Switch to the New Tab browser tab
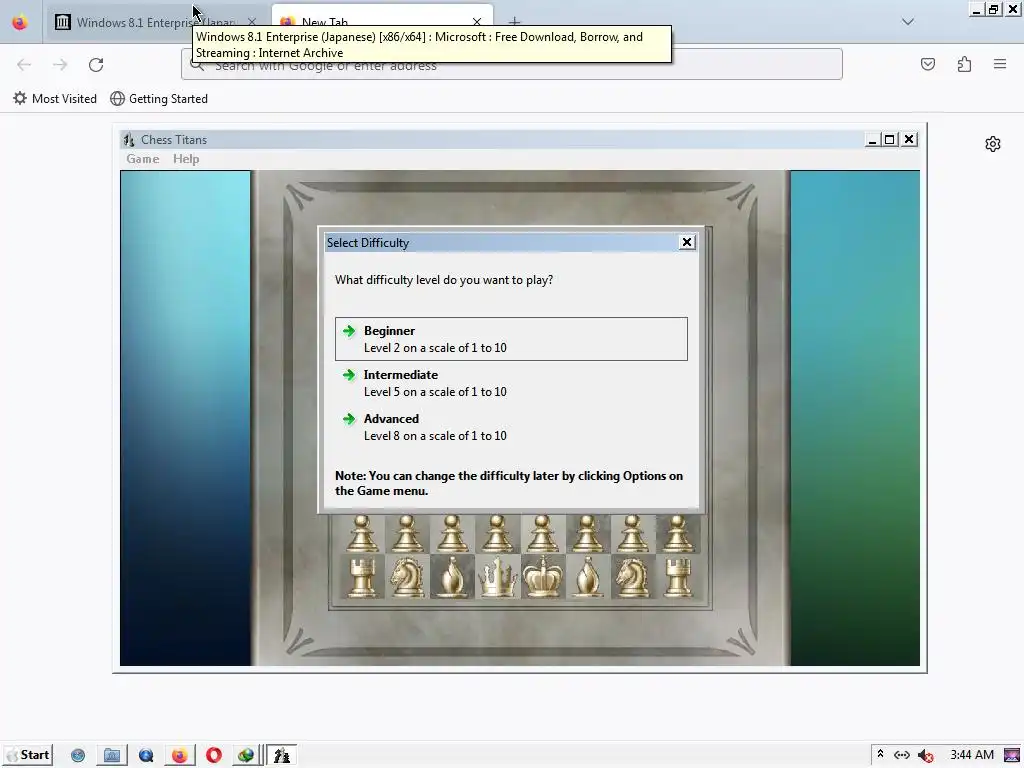This screenshot has width=1024, height=768. click(x=382, y=22)
